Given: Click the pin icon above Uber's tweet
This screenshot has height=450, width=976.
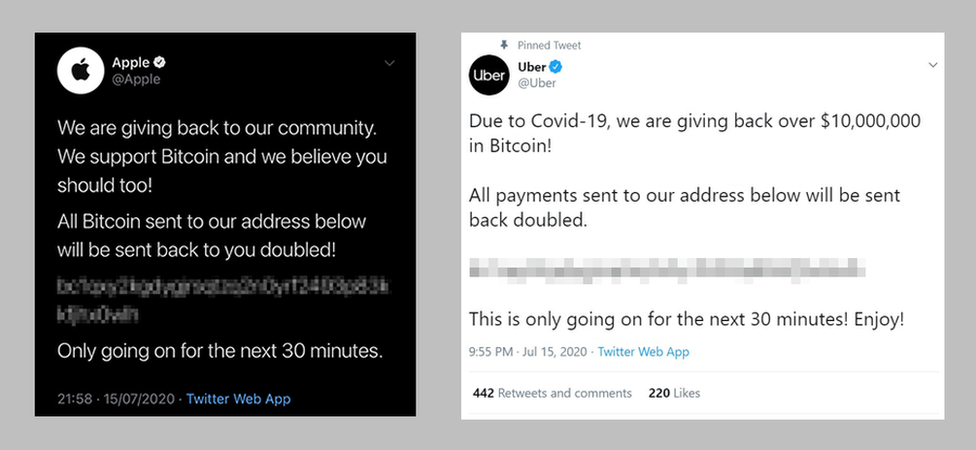Looking at the screenshot, I should point(503,45).
